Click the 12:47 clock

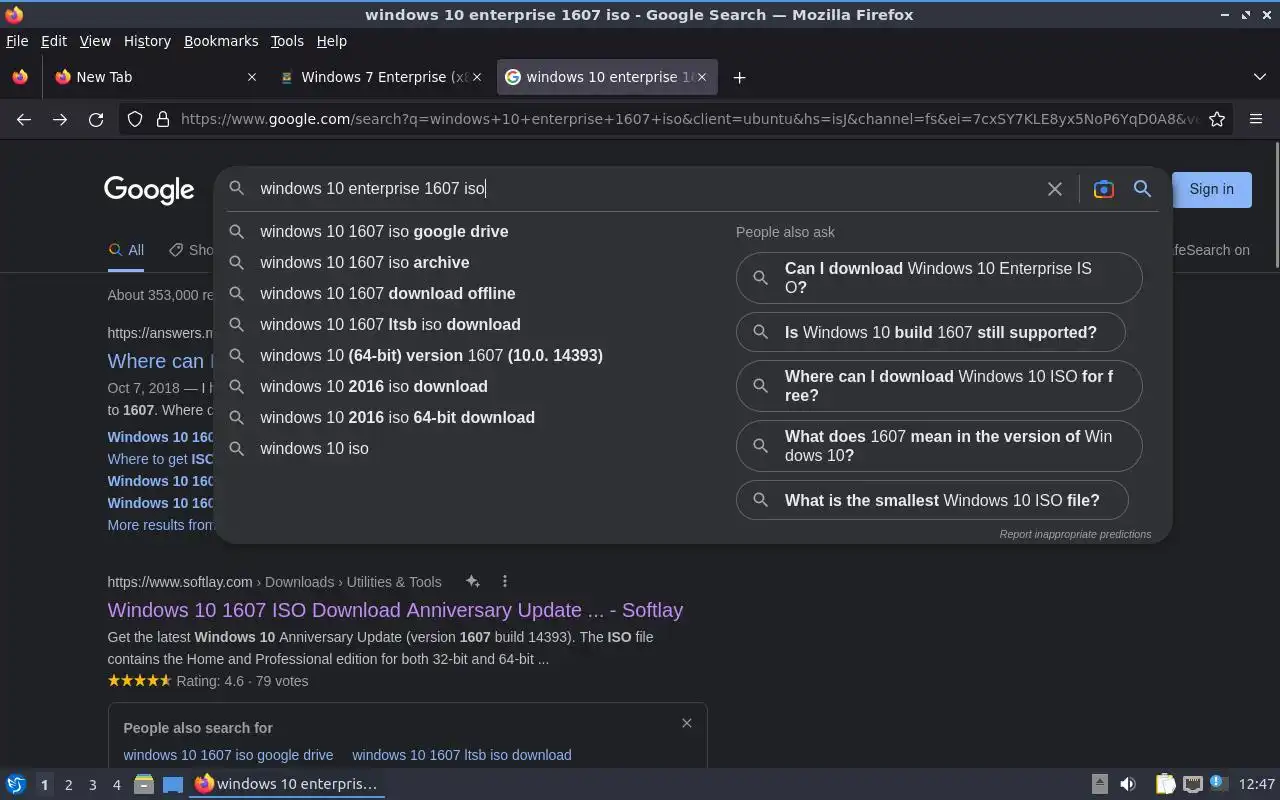[x=1256, y=784]
